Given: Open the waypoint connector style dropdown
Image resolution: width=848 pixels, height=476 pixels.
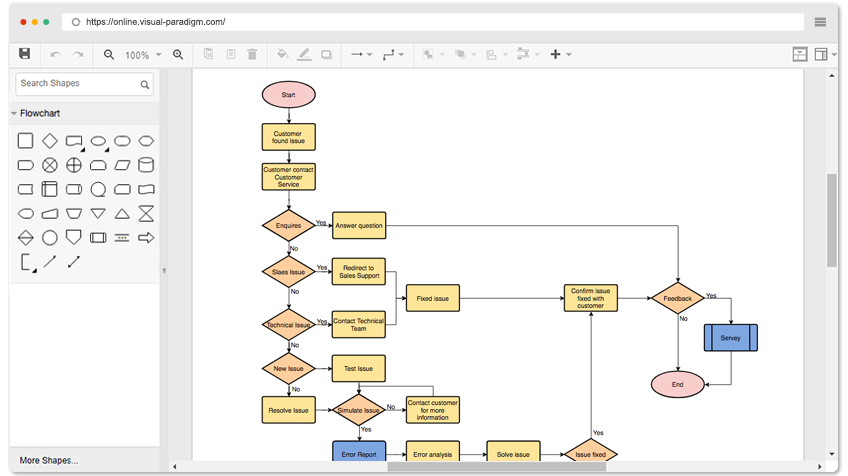Looking at the screenshot, I should [x=393, y=55].
